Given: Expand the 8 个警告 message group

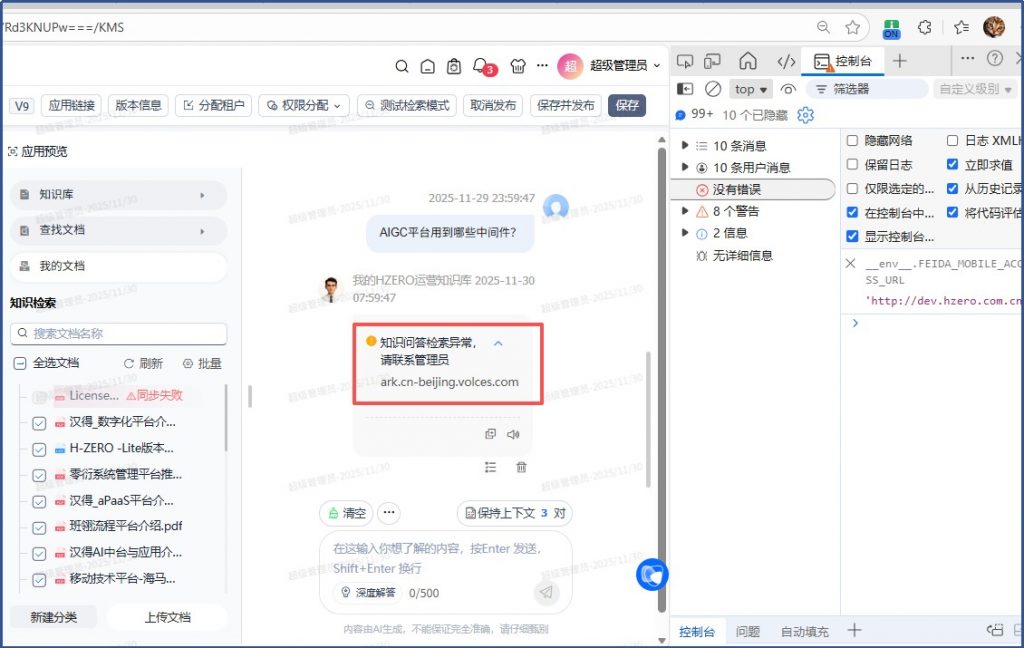Looking at the screenshot, I should click(685, 211).
